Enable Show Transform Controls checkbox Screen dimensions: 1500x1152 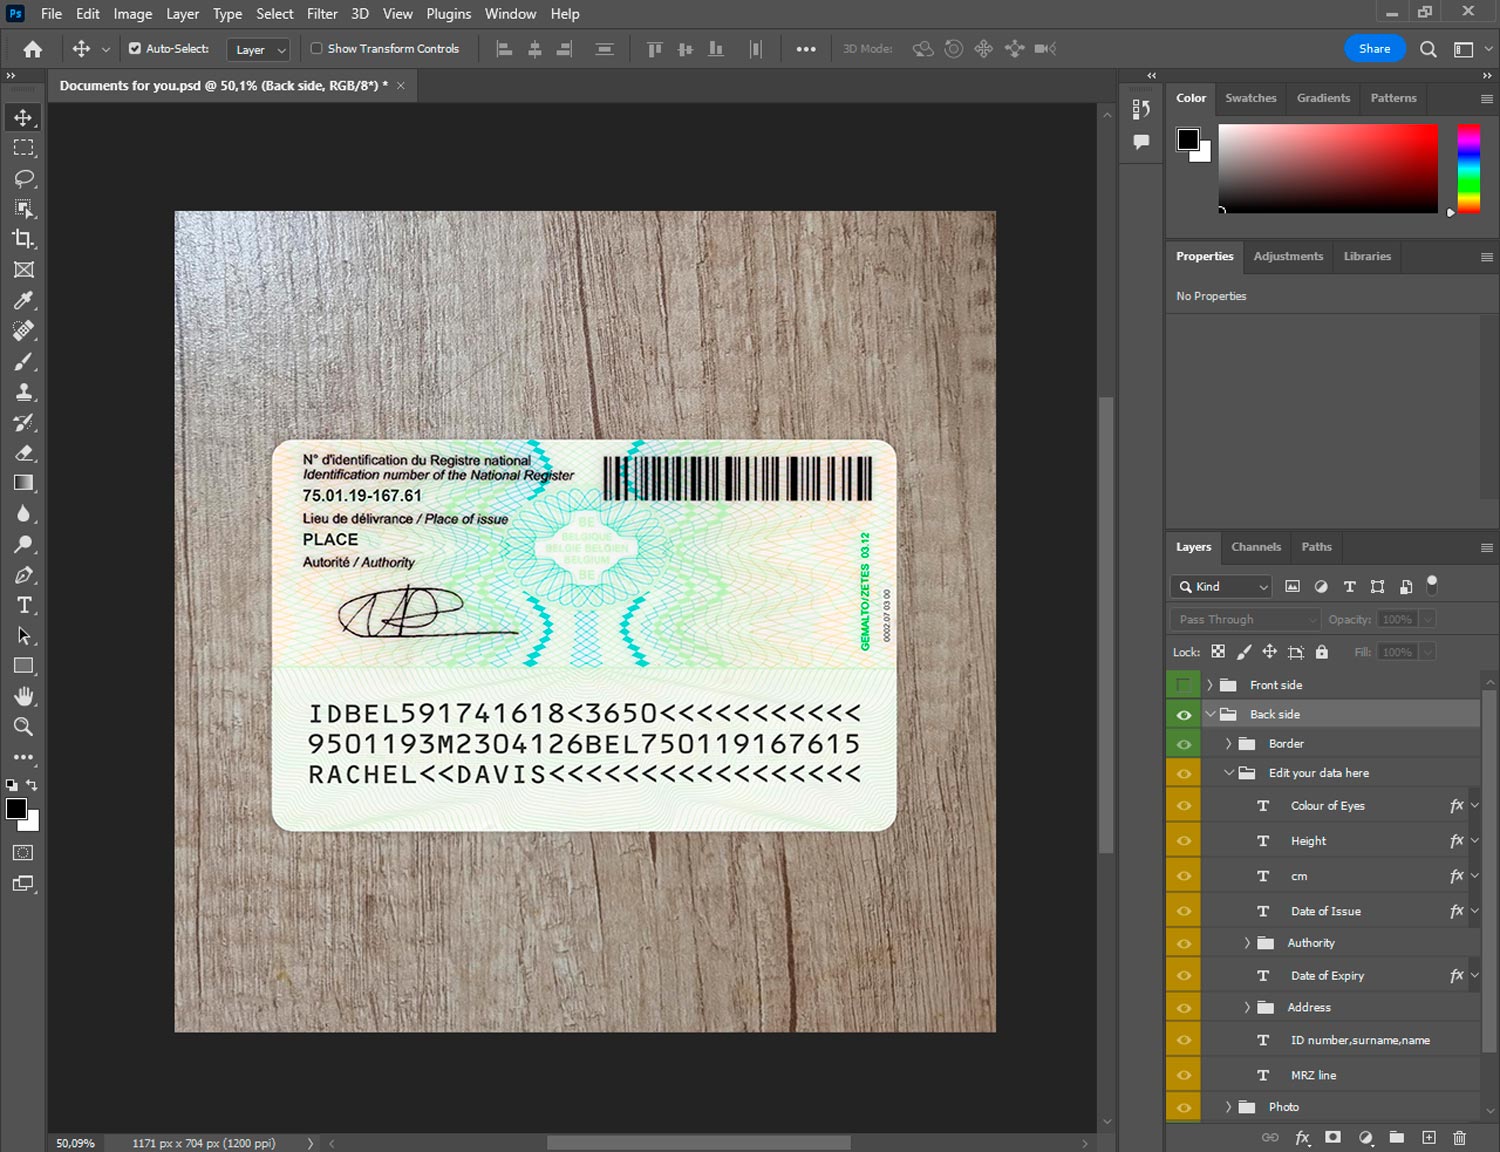(x=316, y=48)
